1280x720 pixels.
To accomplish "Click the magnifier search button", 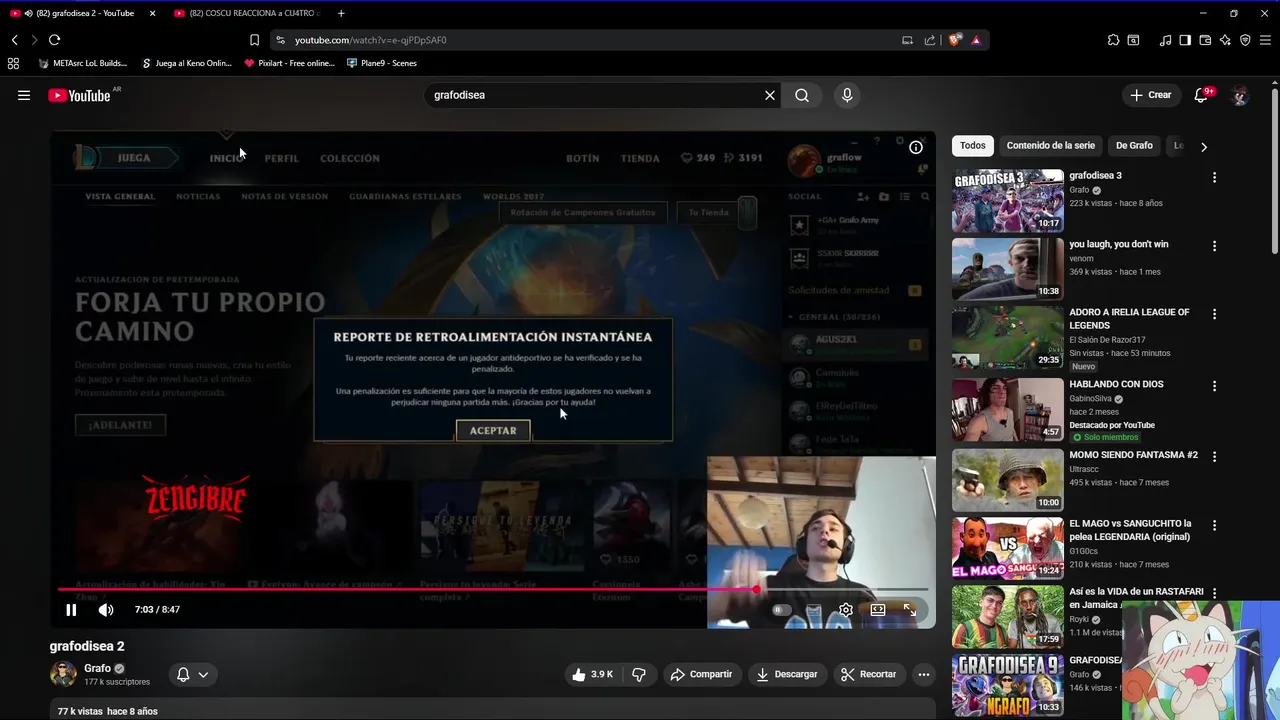I will coord(802,95).
